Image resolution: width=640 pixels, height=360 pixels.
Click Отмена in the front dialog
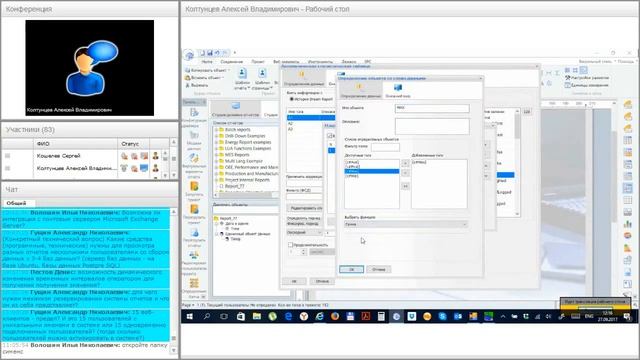pos(378,269)
